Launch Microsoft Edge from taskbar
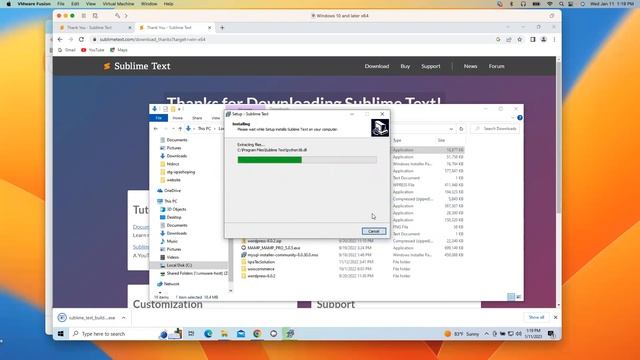The height and width of the screenshot is (360, 640). click(x=208, y=333)
